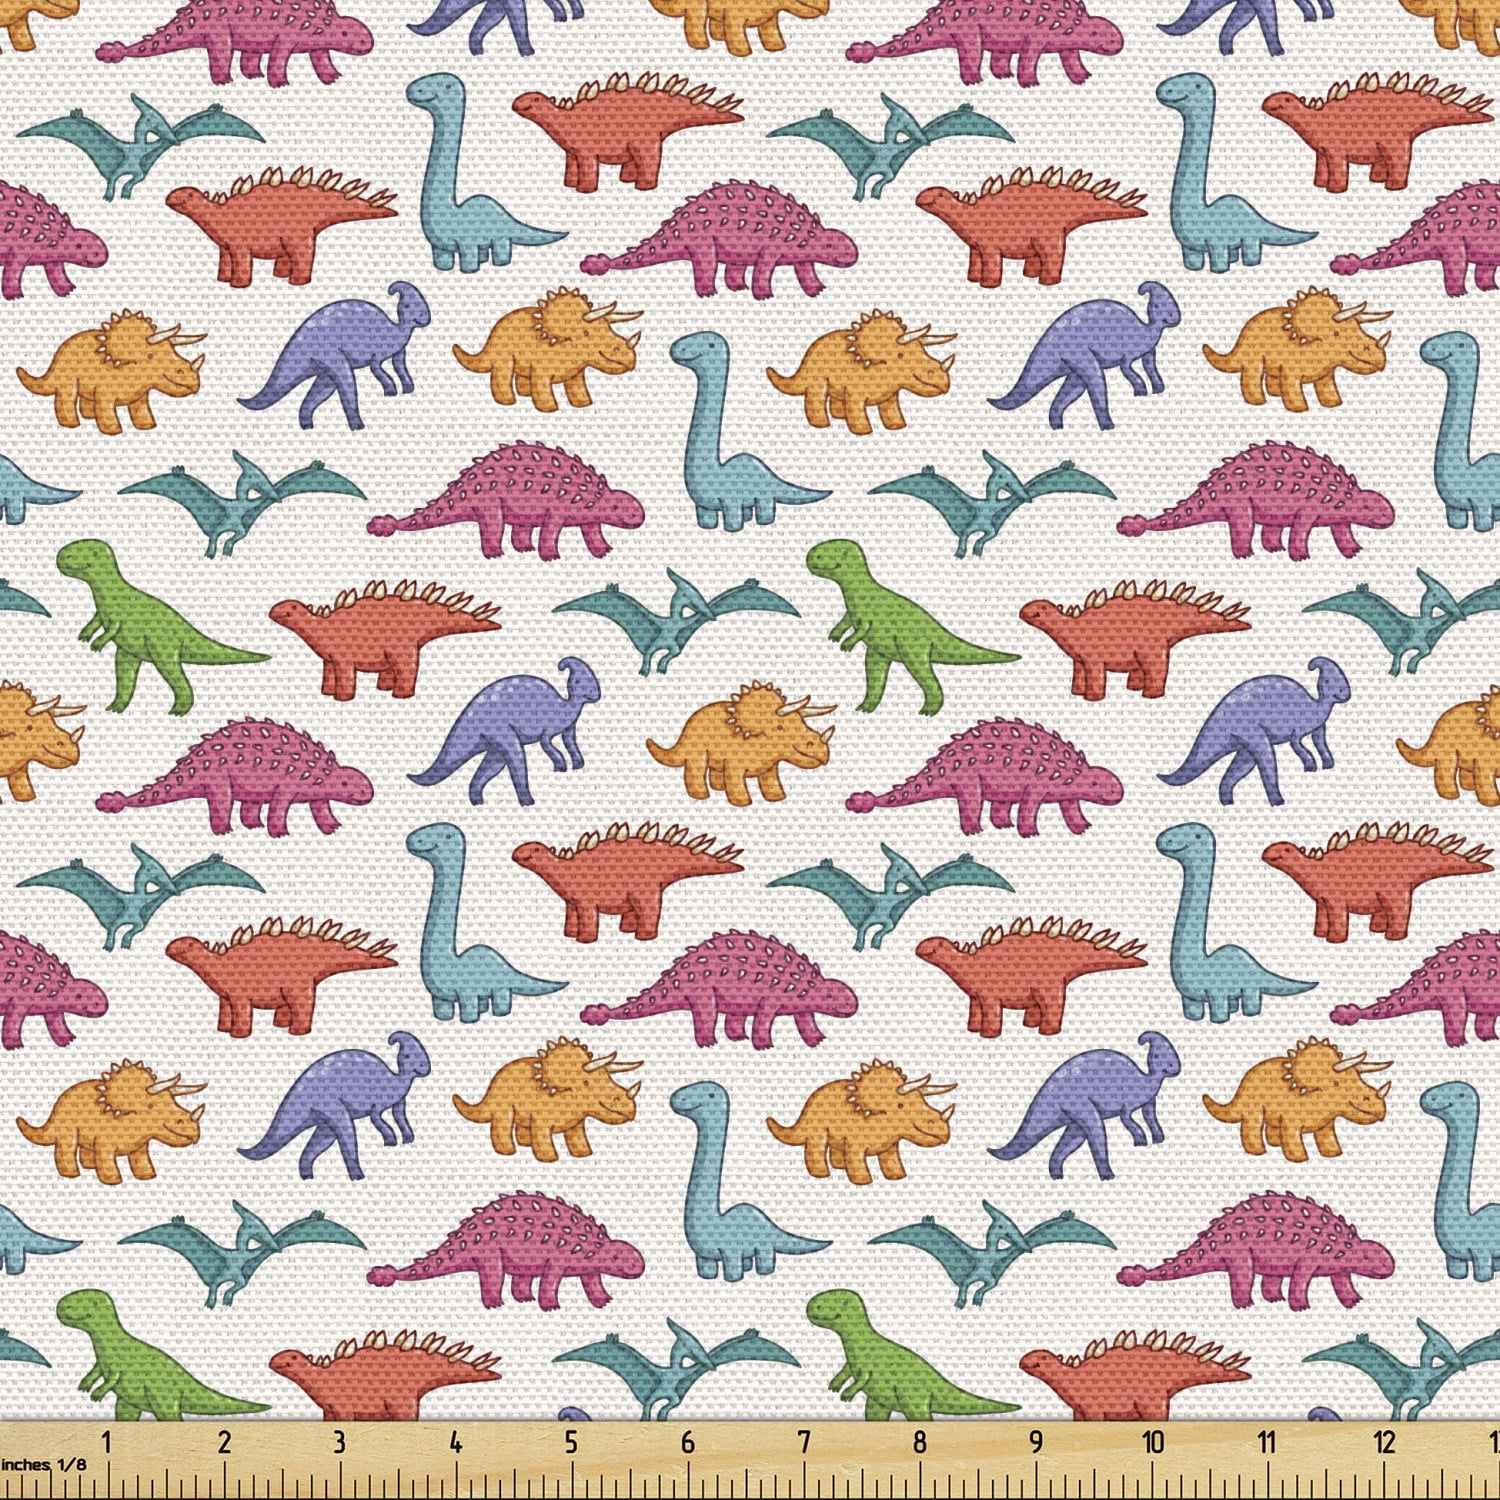The image size is (1500, 1500).
Task: Select the ruler's 11 inch mark
Action: click(x=1267, y=1442)
